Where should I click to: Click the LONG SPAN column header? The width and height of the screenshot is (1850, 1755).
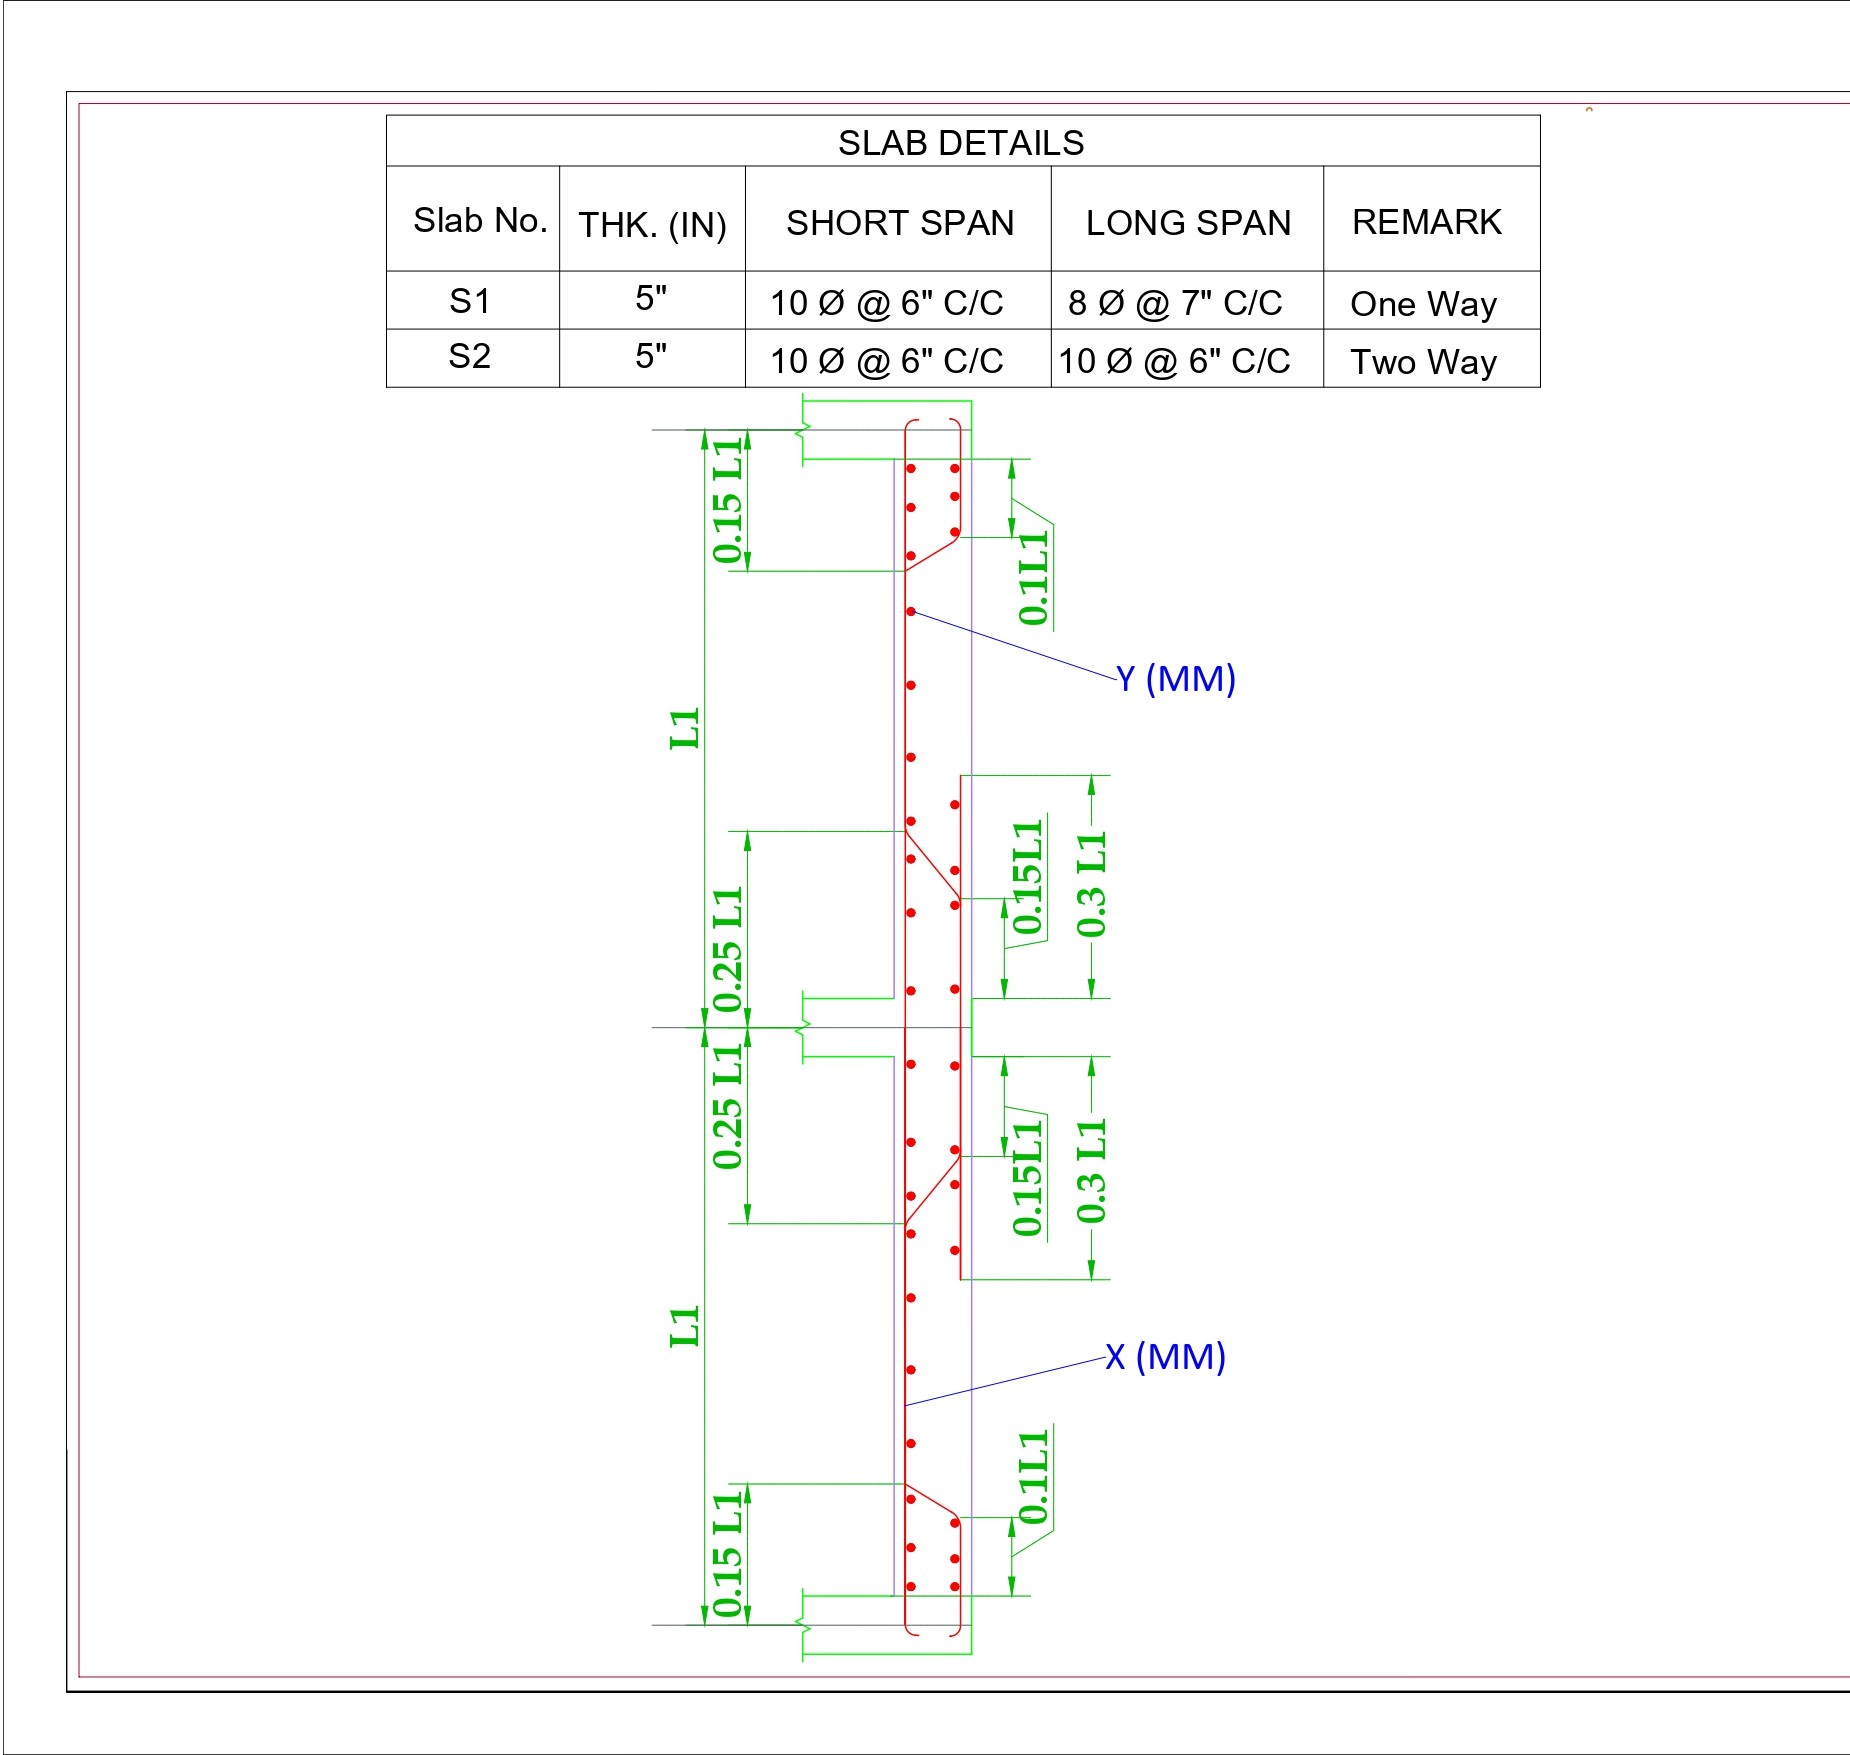click(1188, 222)
